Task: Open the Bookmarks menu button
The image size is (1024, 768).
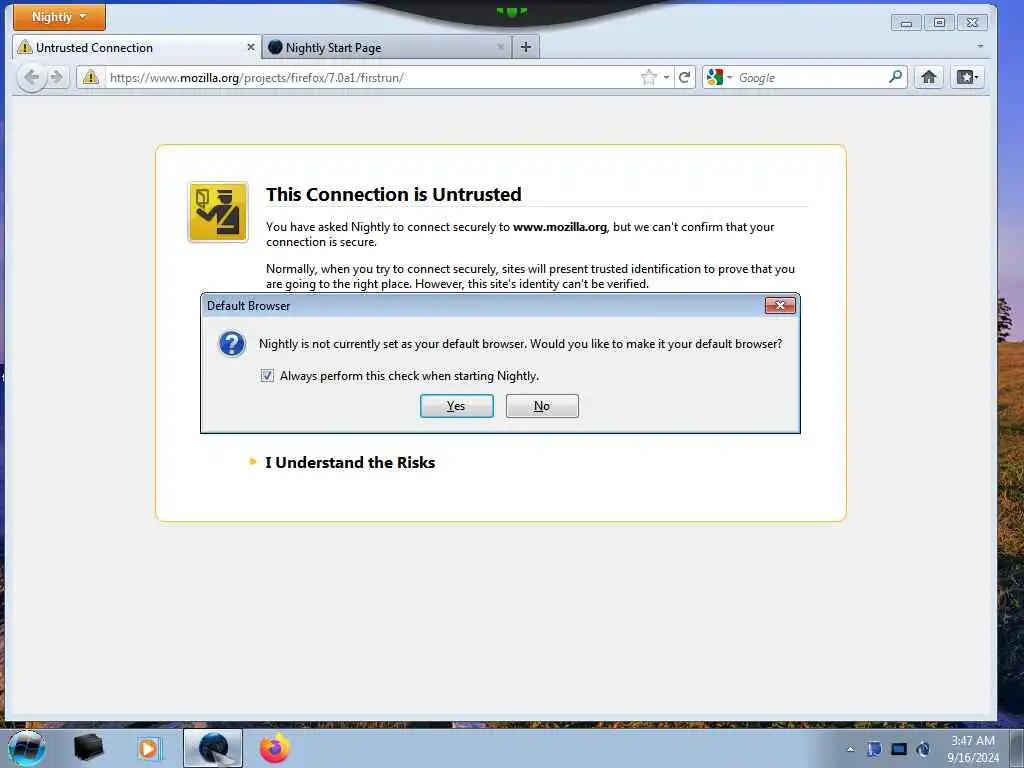Action: 967,78
